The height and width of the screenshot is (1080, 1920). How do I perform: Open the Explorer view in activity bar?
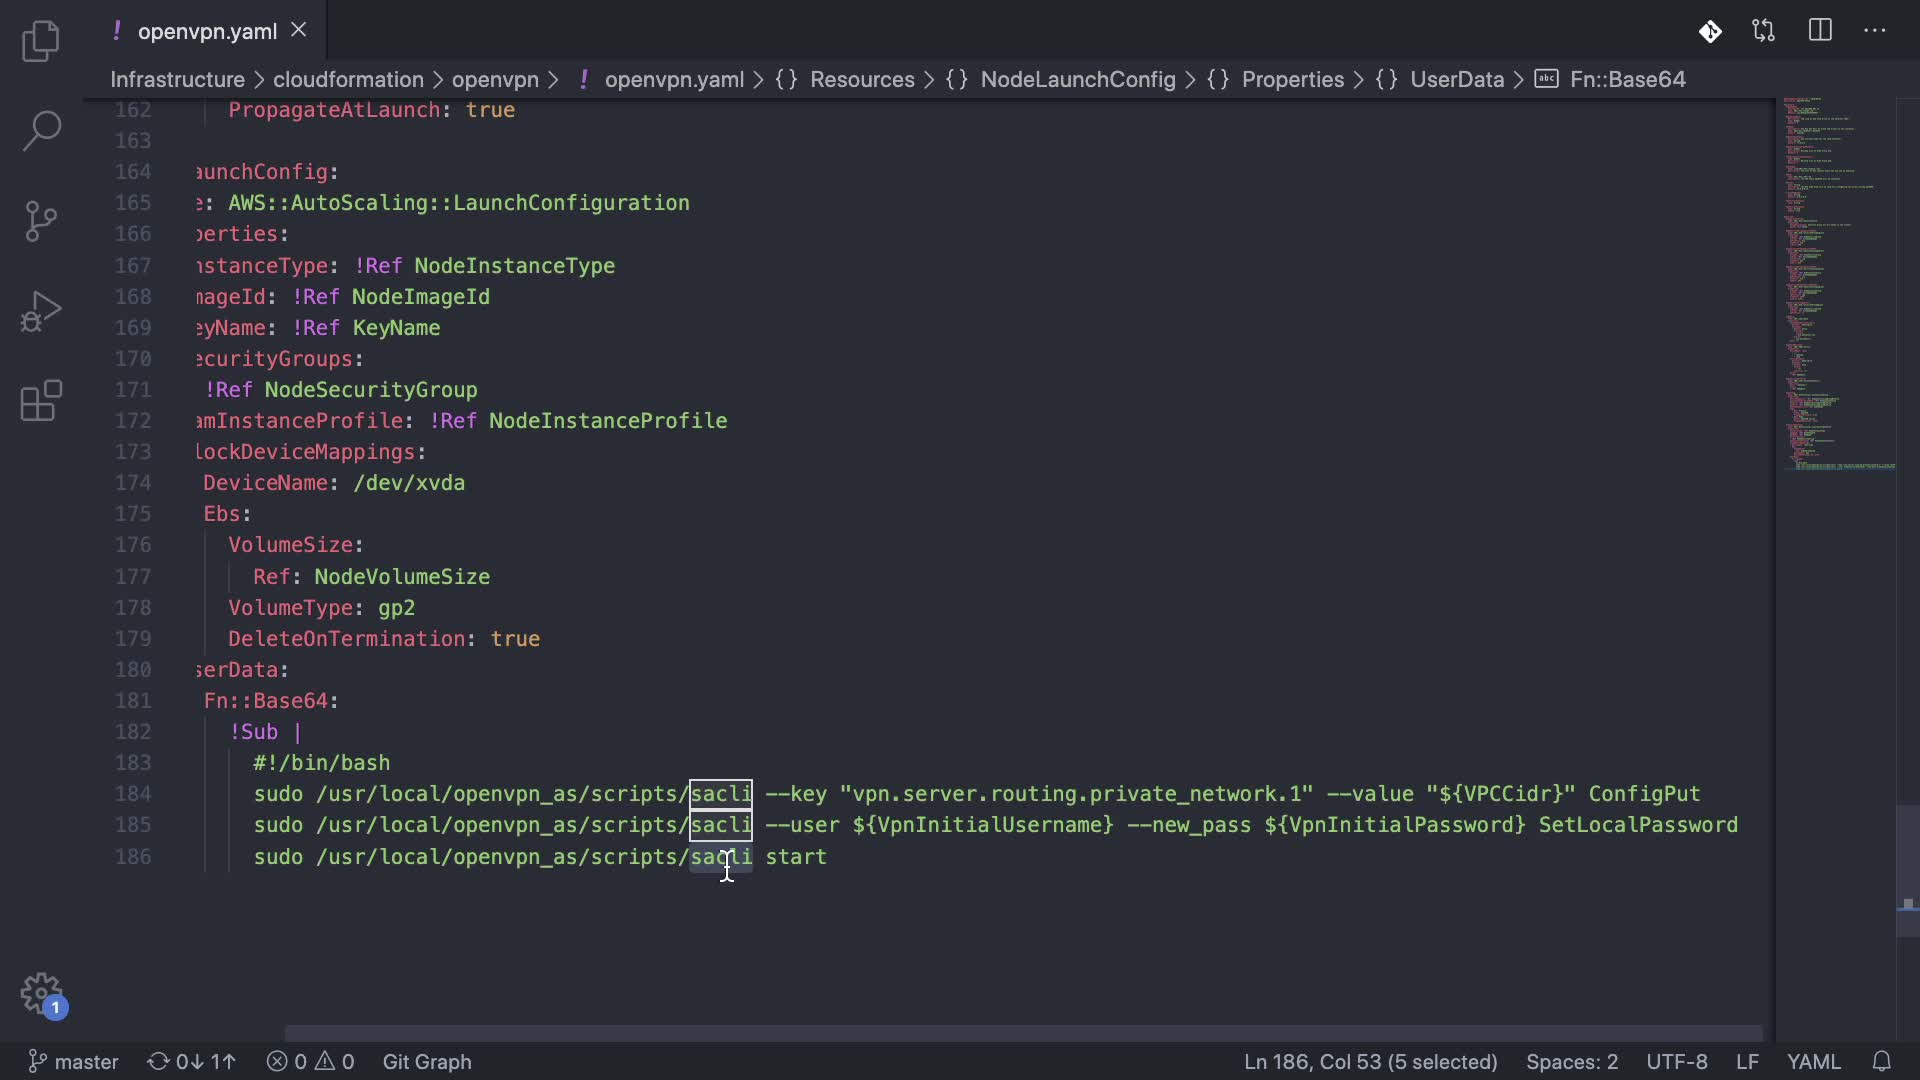pyautogui.click(x=41, y=42)
